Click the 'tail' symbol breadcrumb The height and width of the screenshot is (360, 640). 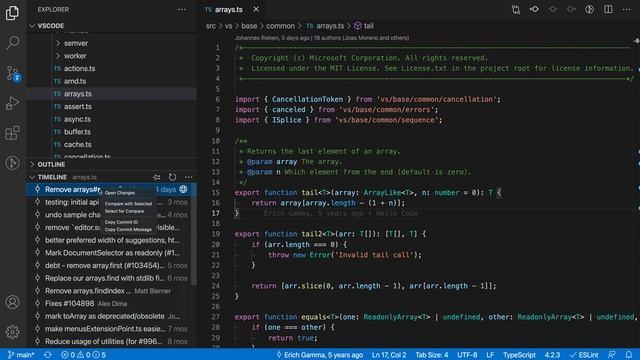(364, 26)
